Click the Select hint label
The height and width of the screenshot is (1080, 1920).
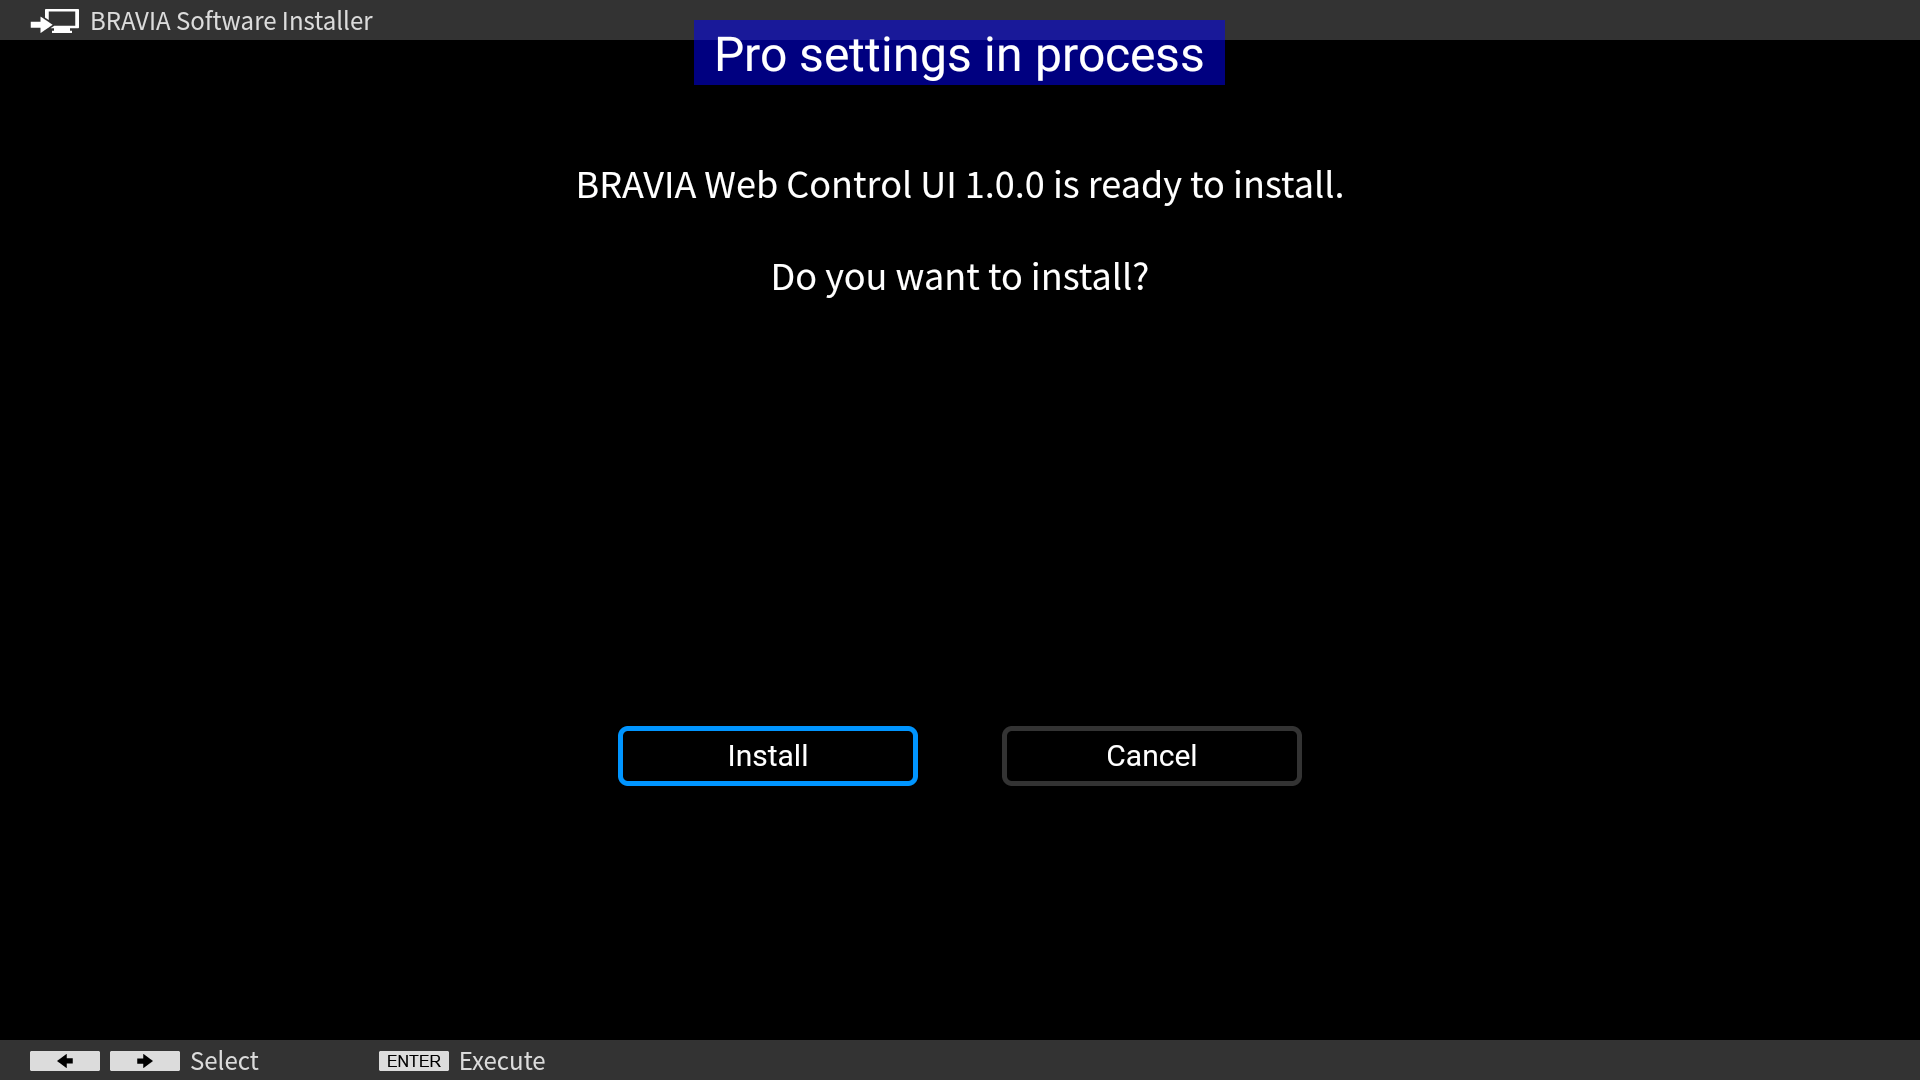pos(224,1061)
